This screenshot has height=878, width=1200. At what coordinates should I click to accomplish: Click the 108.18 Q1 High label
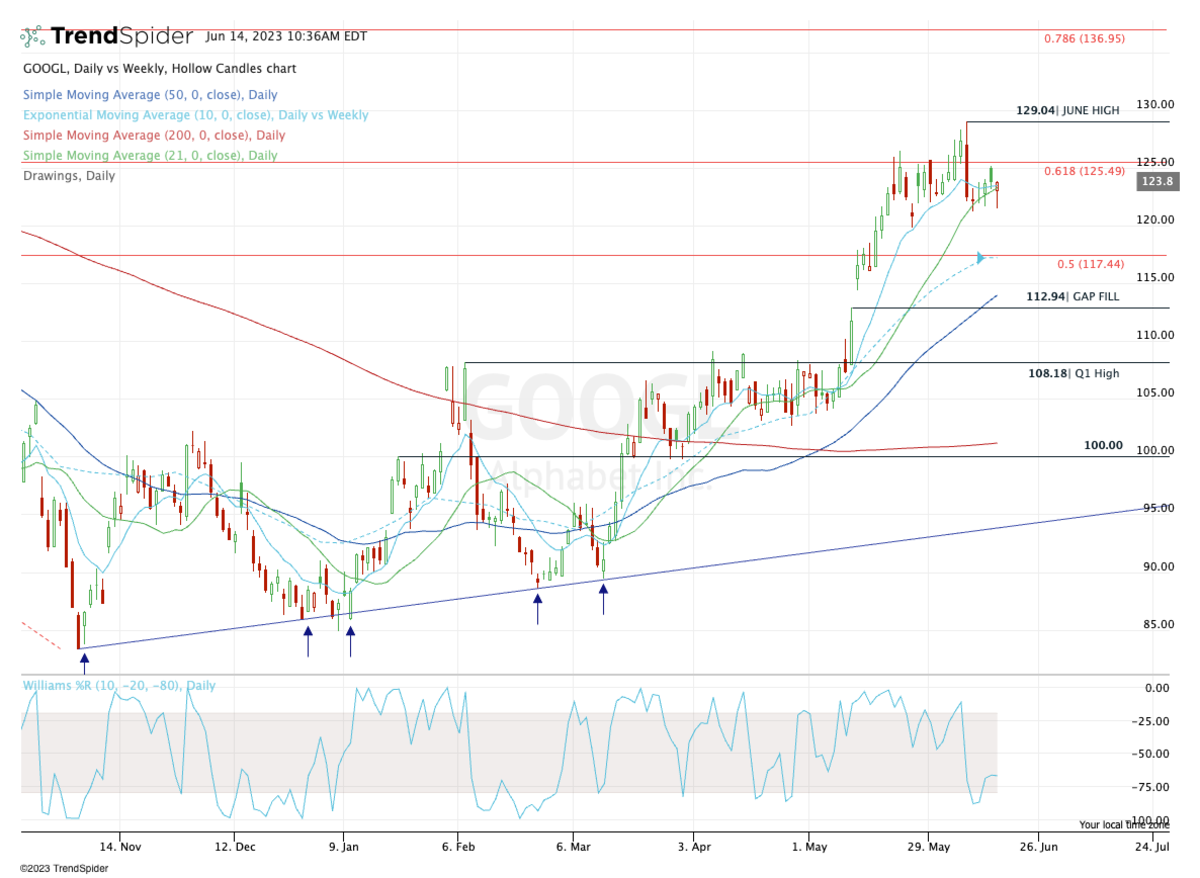click(1074, 373)
